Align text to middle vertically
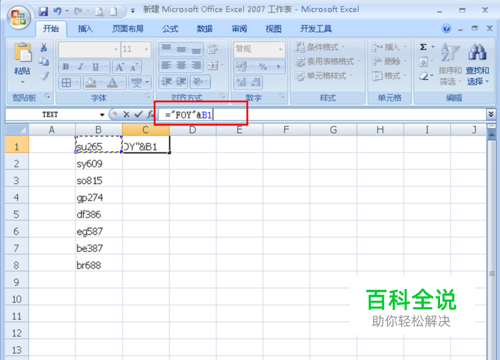The width and height of the screenshot is (500, 360). (181, 49)
